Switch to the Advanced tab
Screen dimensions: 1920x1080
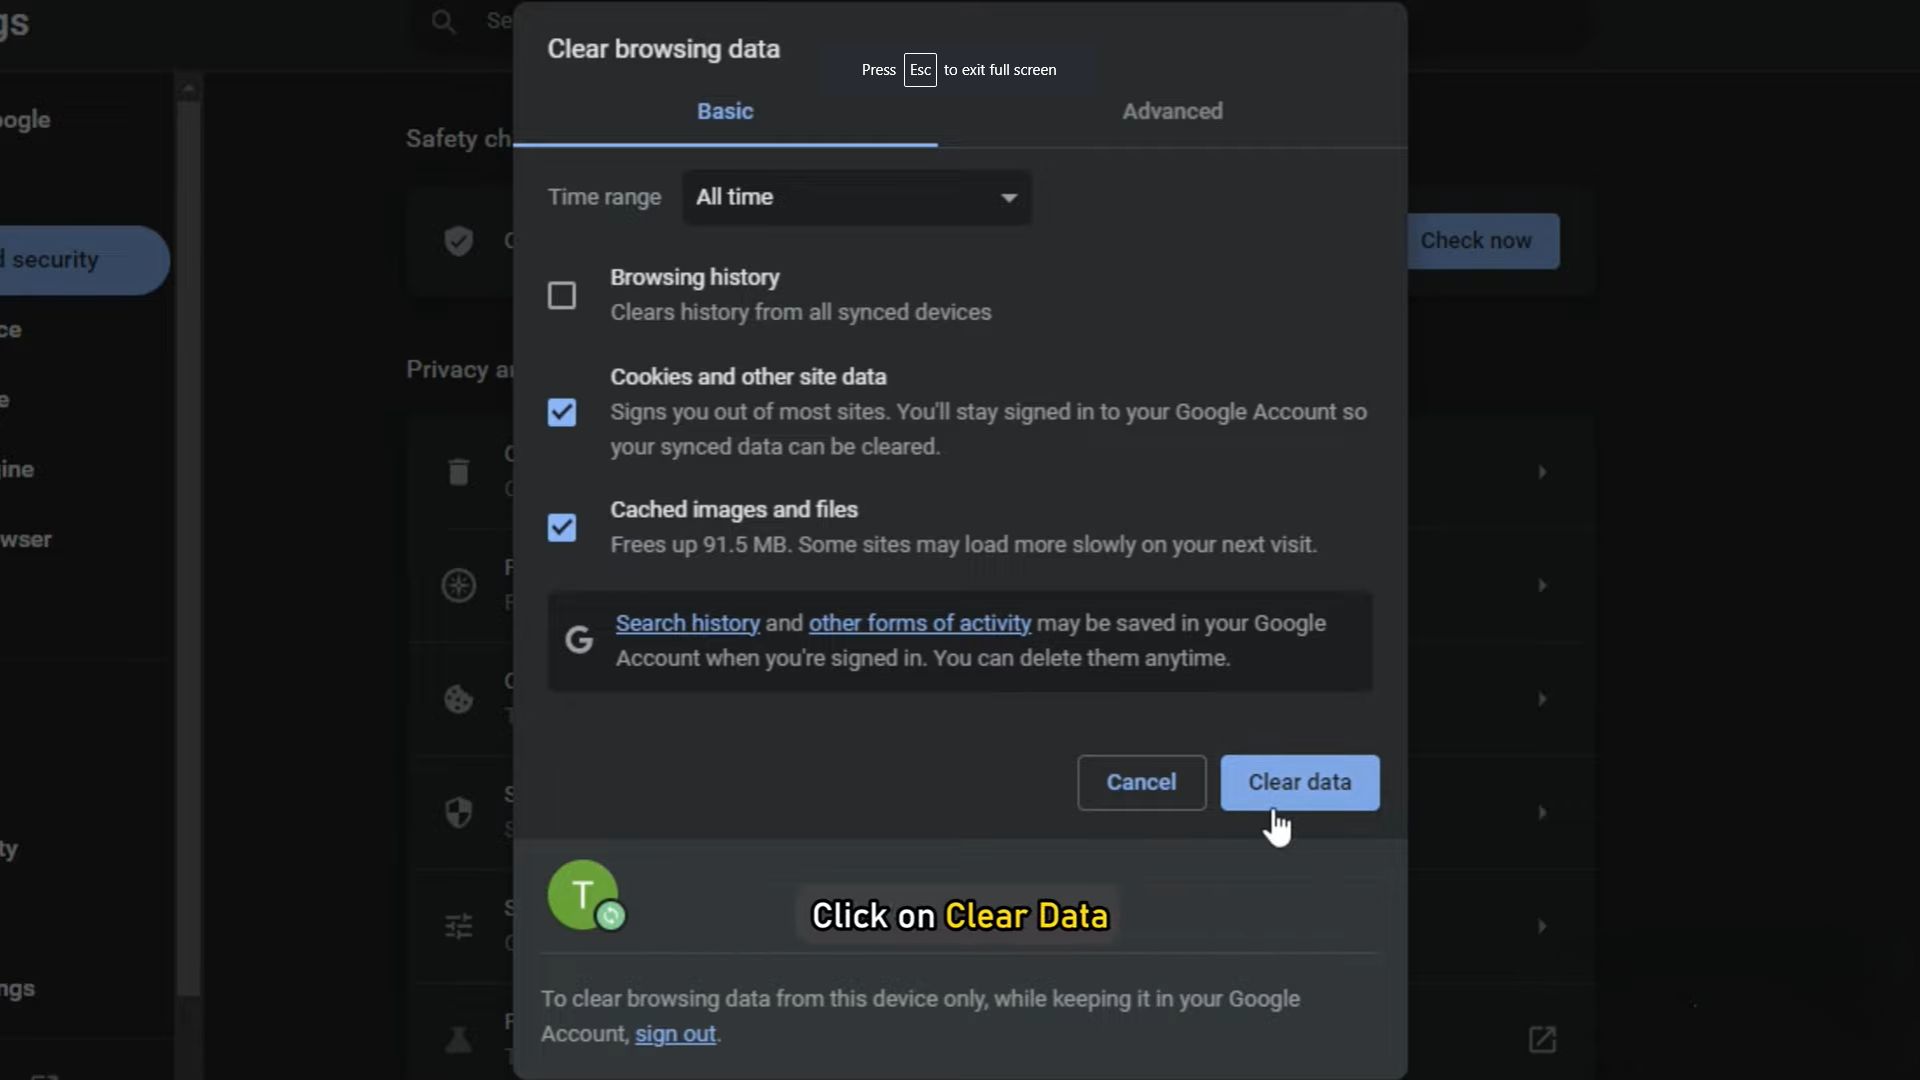1172,111
